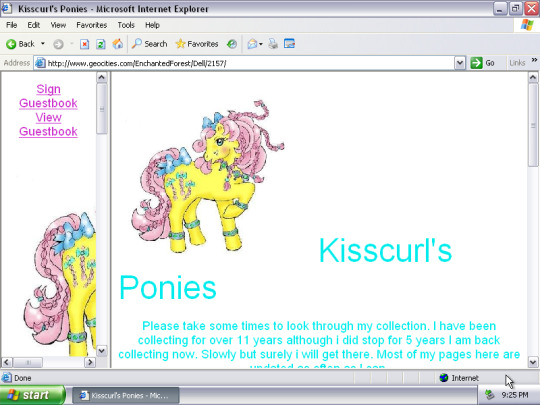Open the View Guestbook link
The image size is (540, 405).
click(48, 124)
